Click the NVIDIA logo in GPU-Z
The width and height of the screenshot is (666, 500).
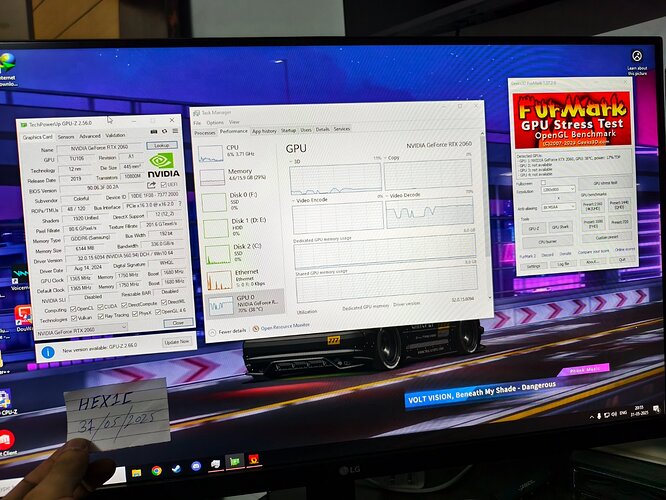coord(163,166)
